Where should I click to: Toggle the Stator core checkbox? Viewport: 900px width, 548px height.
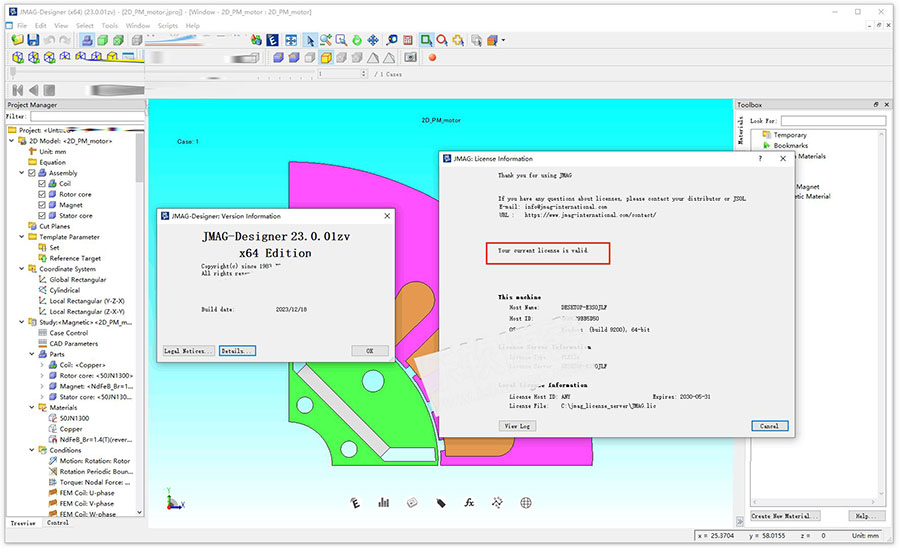coord(42,216)
